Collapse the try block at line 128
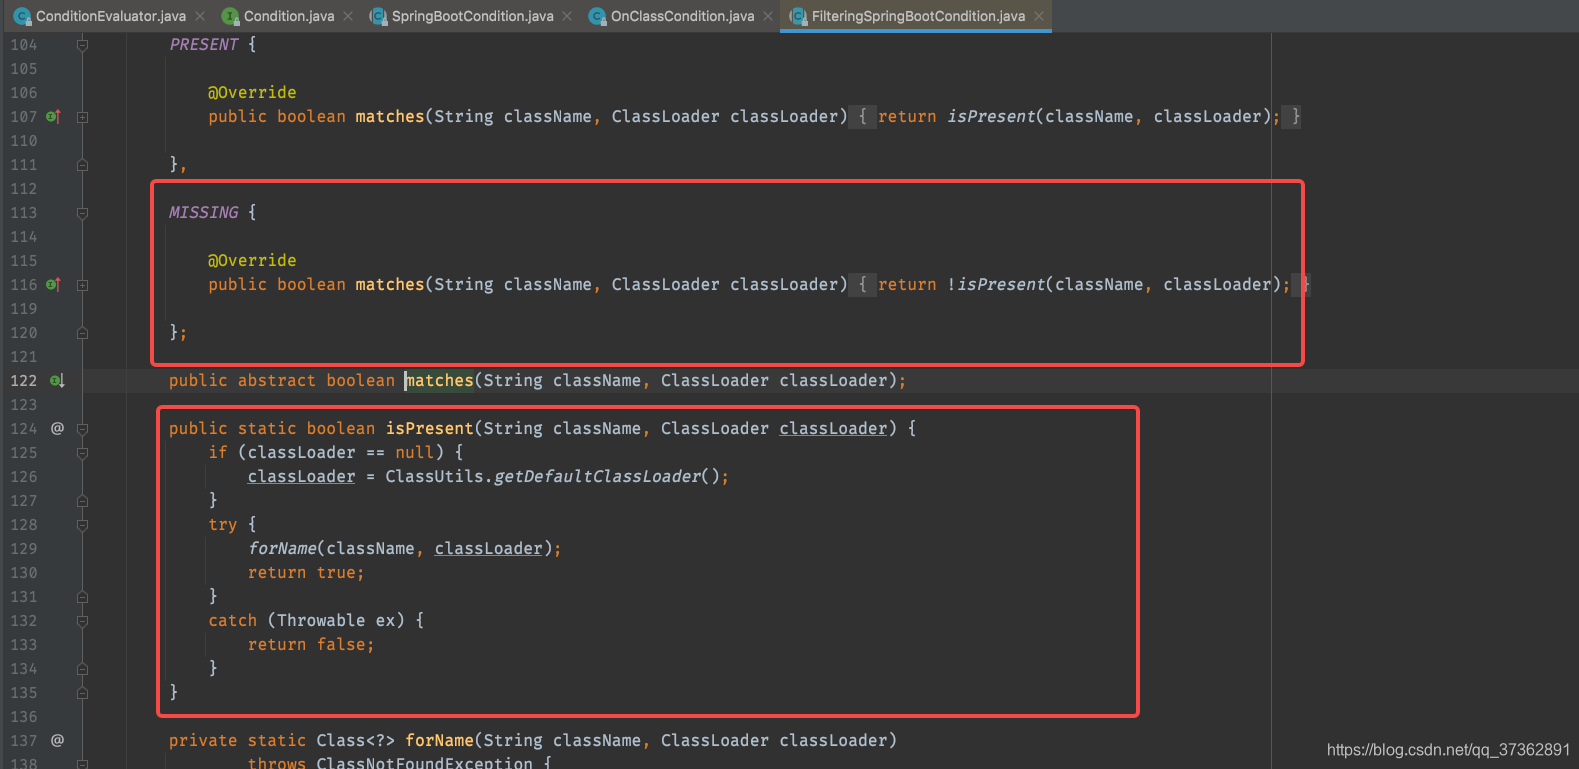Image resolution: width=1579 pixels, height=769 pixels. tap(83, 525)
